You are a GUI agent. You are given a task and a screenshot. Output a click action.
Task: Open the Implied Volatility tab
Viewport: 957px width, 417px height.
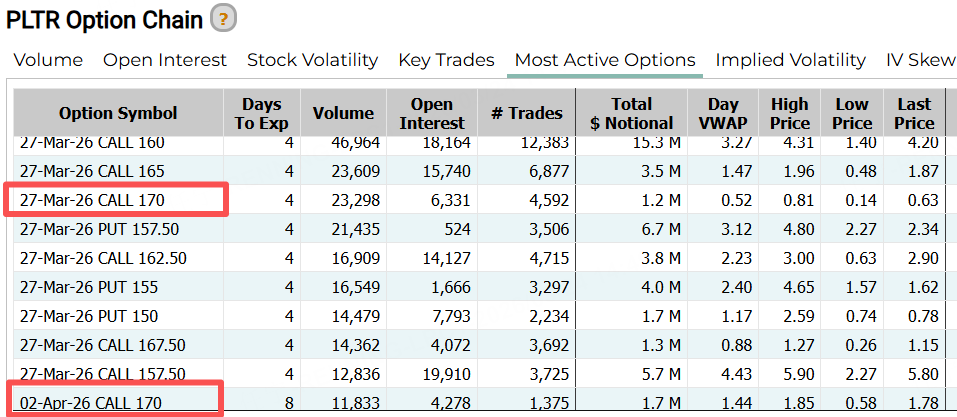[790, 60]
